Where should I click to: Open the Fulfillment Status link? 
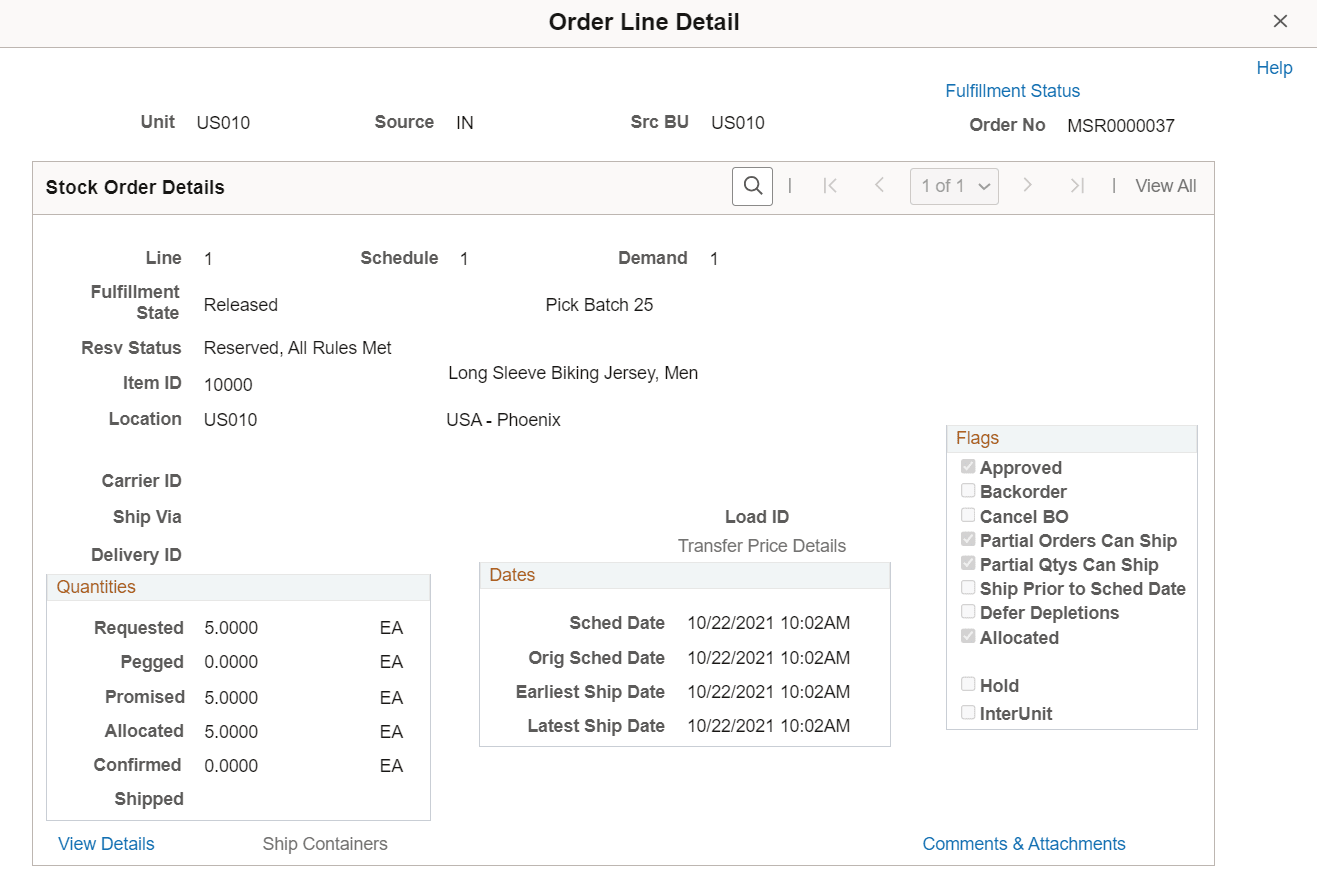point(1012,90)
